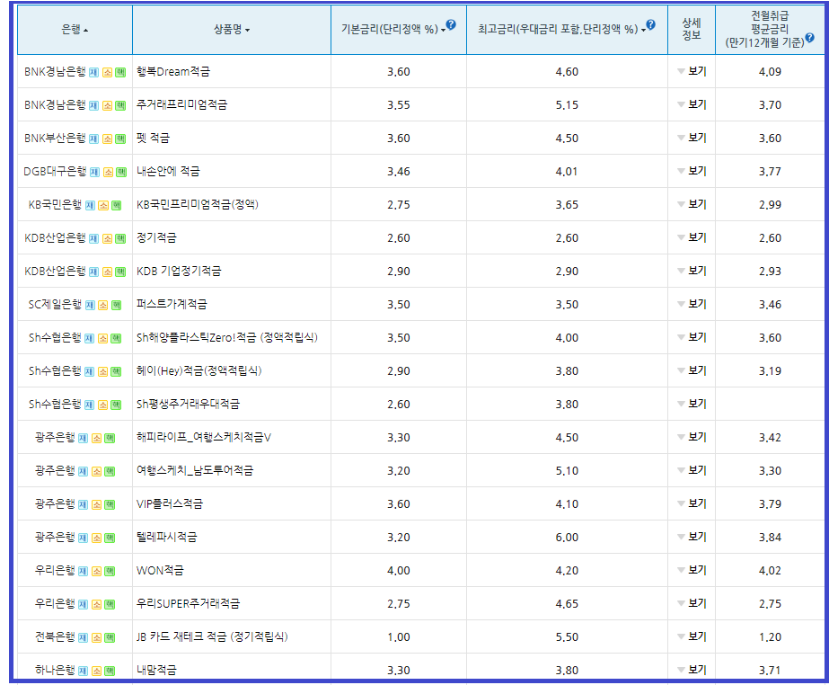831x686 pixels.
Task: Select product name KDB 기업정기적금
Action: pyautogui.click(x=179, y=271)
